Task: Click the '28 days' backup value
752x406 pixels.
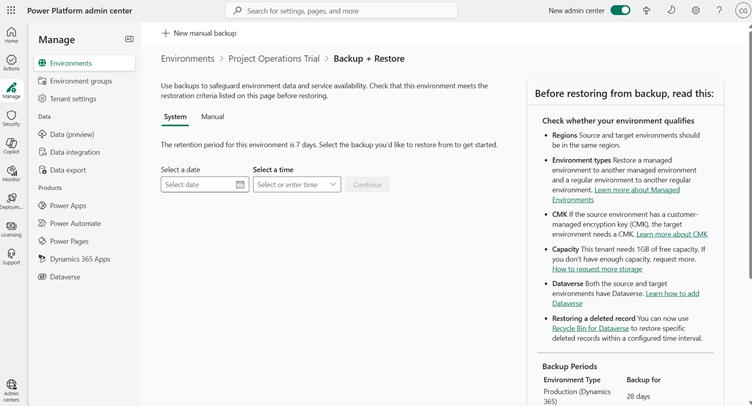Action: 638,396
